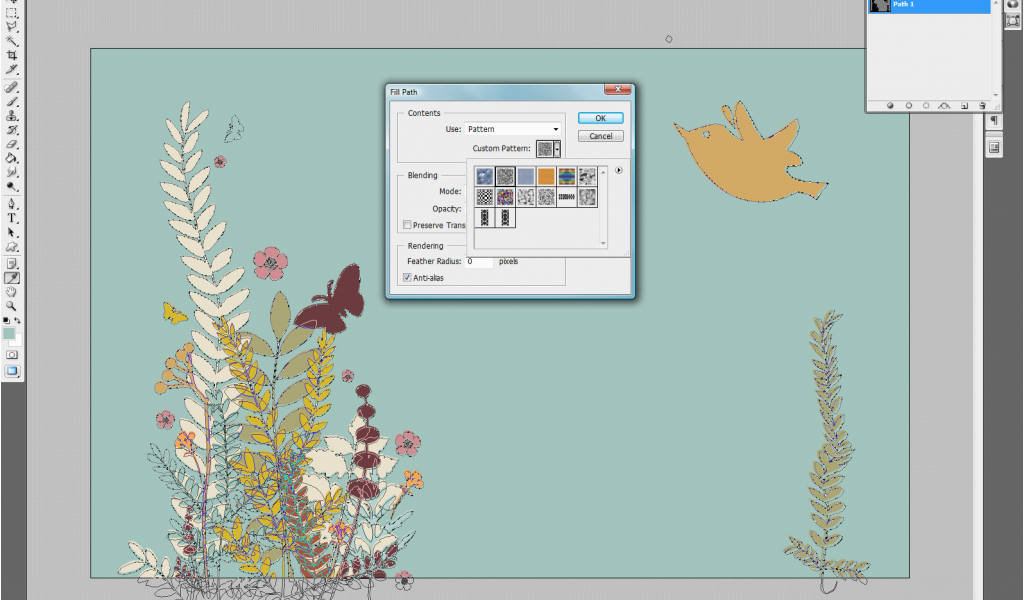Open the Use dropdown set to Pattern
1024x600 pixels.
[x=514, y=129]
